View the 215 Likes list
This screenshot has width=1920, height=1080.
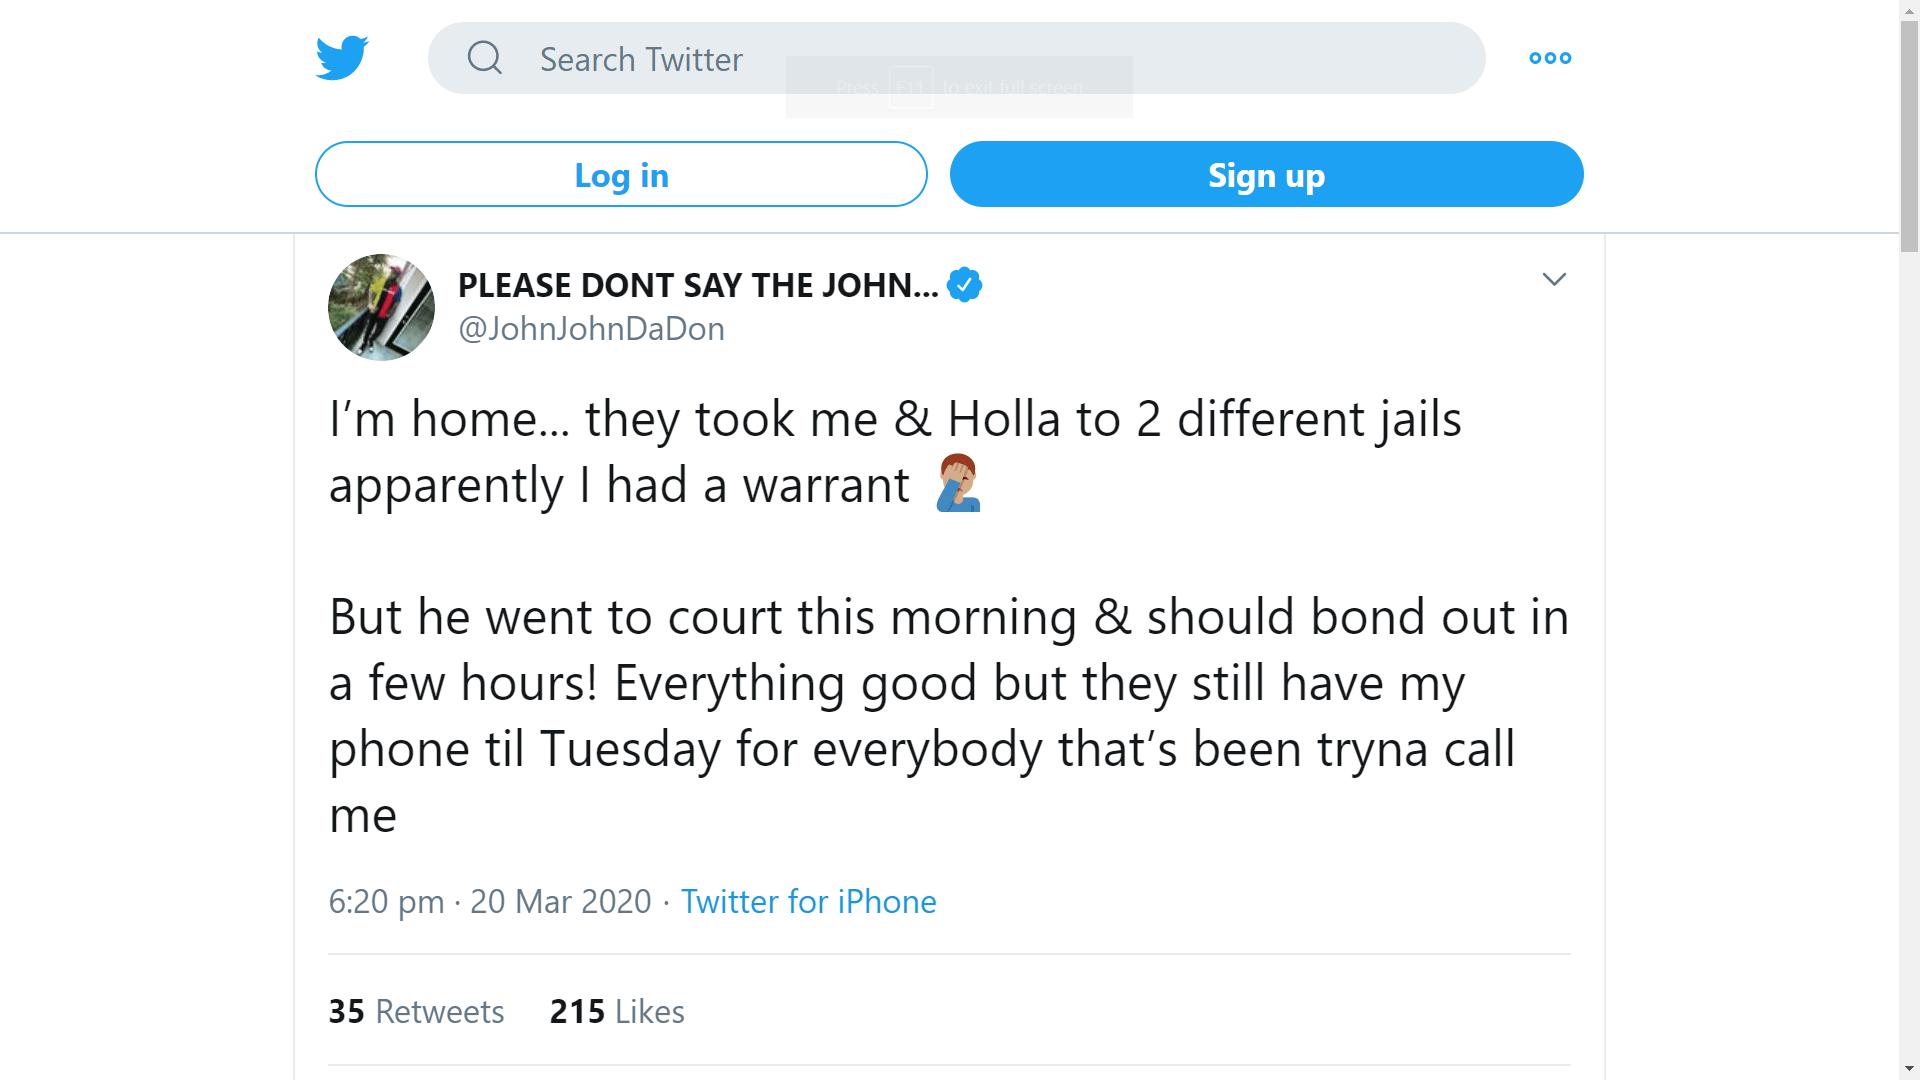pyautogui.click(x=617, y=1012)
